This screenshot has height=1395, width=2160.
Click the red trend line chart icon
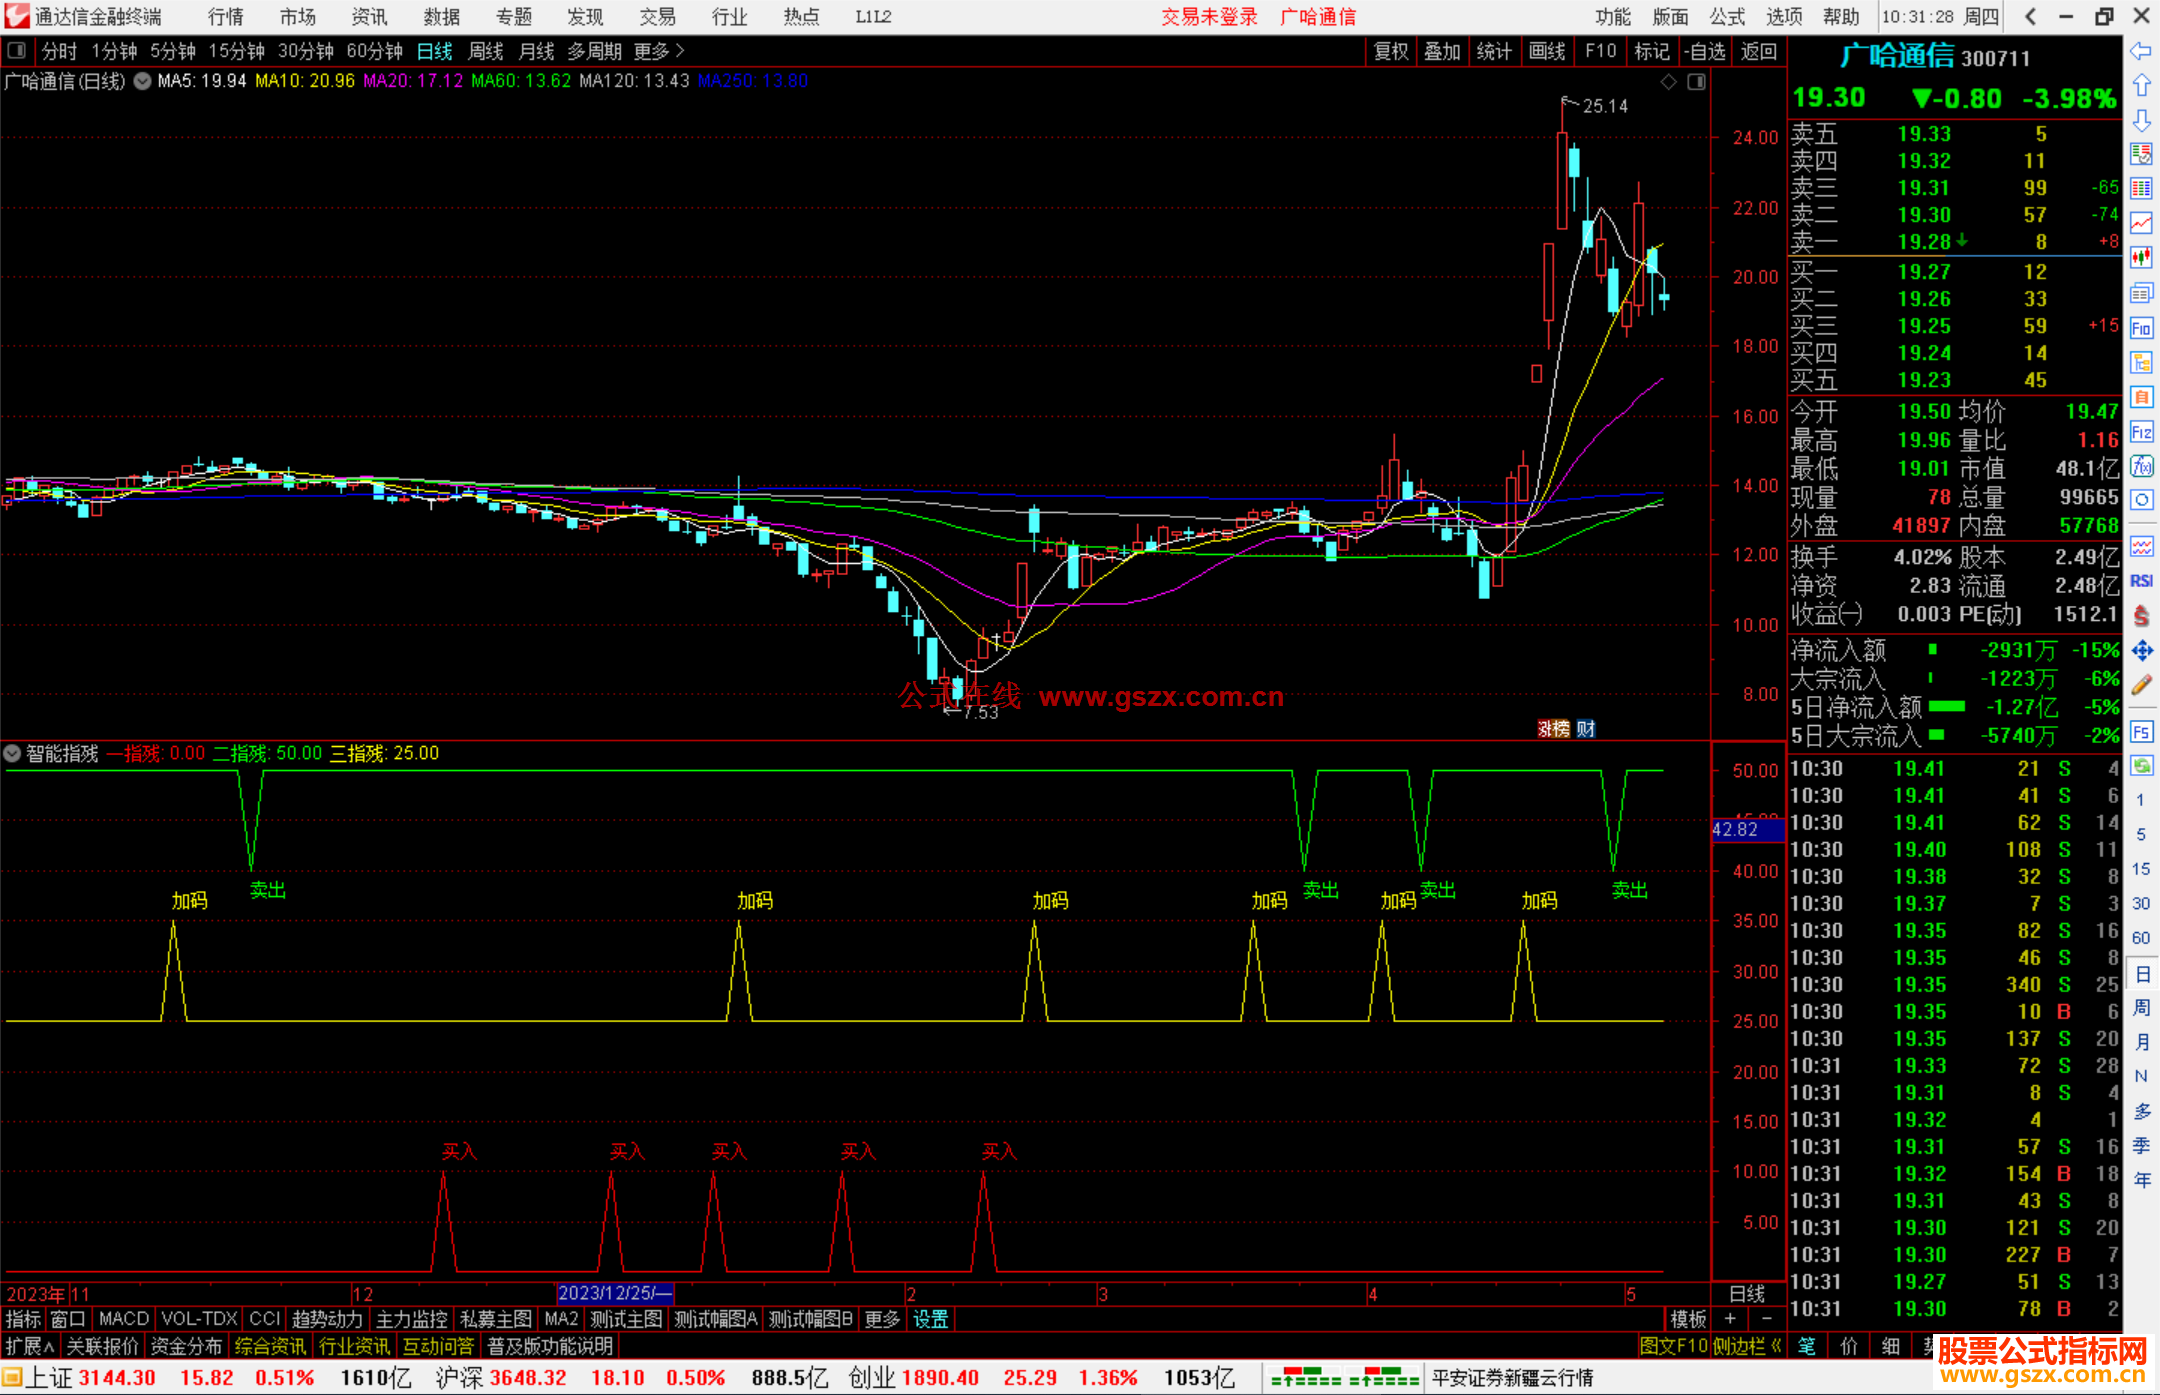click(2141, 223)
